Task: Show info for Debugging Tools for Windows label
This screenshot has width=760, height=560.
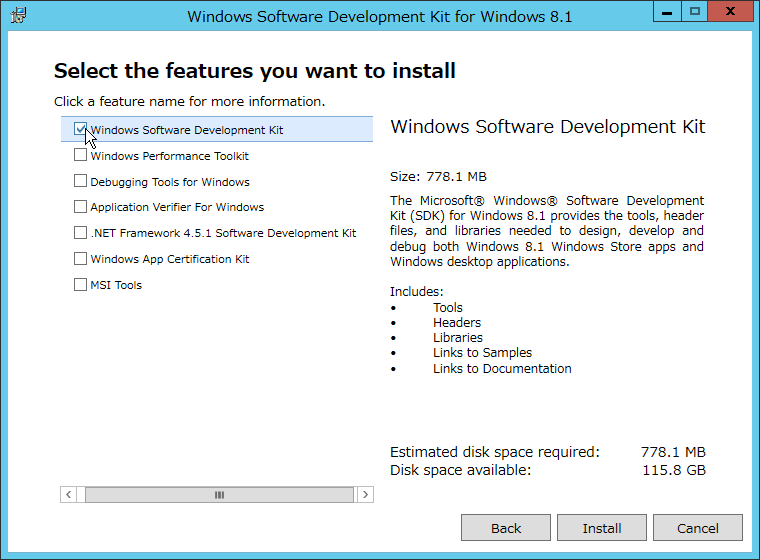Action: (170, 182)
